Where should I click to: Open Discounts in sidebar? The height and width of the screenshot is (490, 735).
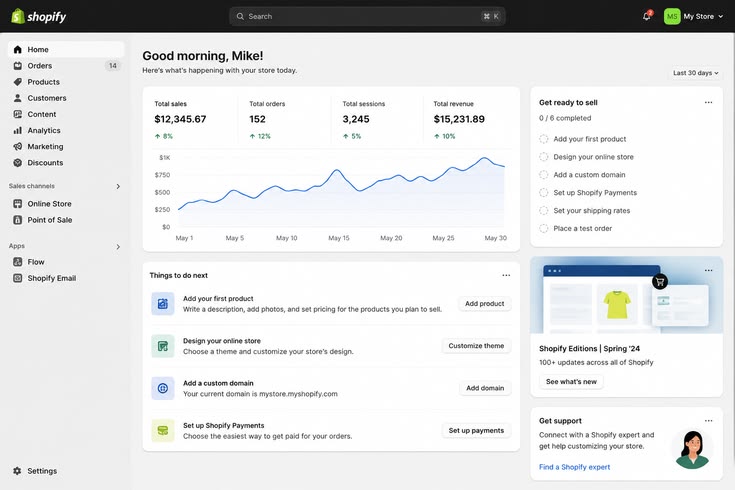tap(66, 163)
